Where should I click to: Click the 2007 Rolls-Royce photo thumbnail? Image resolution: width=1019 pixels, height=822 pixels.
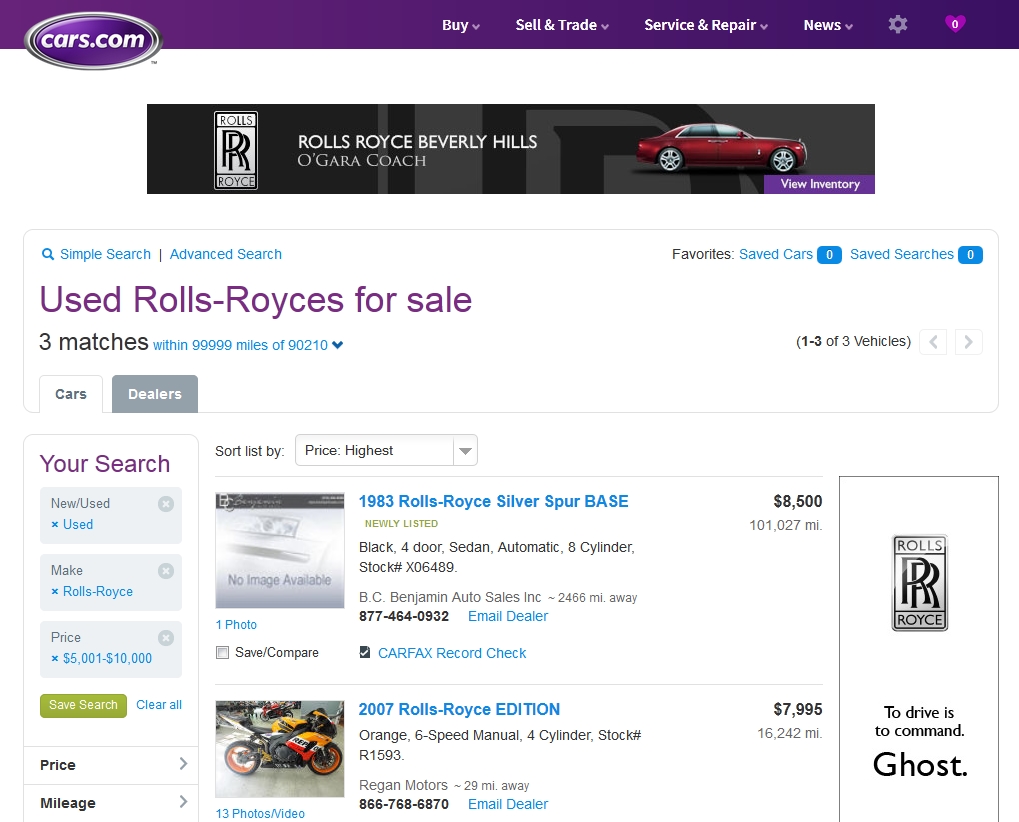point(279,748)
